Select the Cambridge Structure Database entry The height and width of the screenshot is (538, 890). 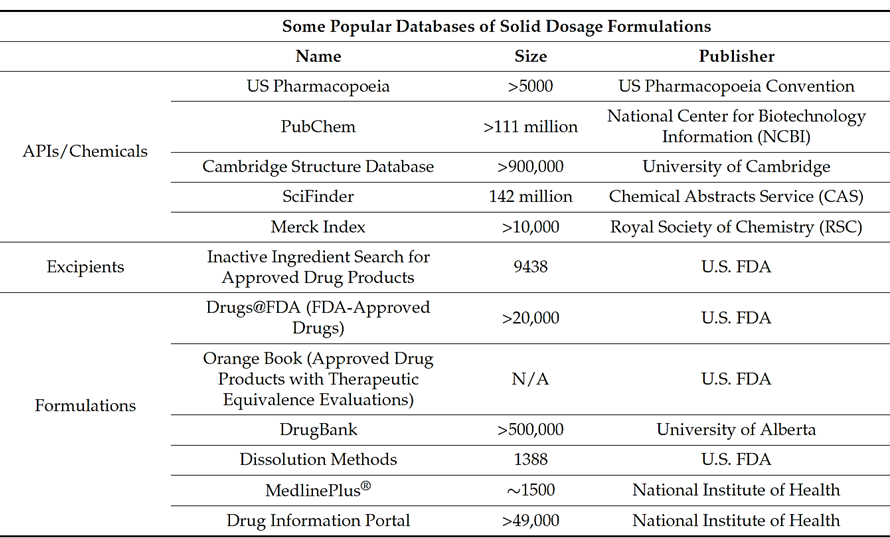point(318,167)
